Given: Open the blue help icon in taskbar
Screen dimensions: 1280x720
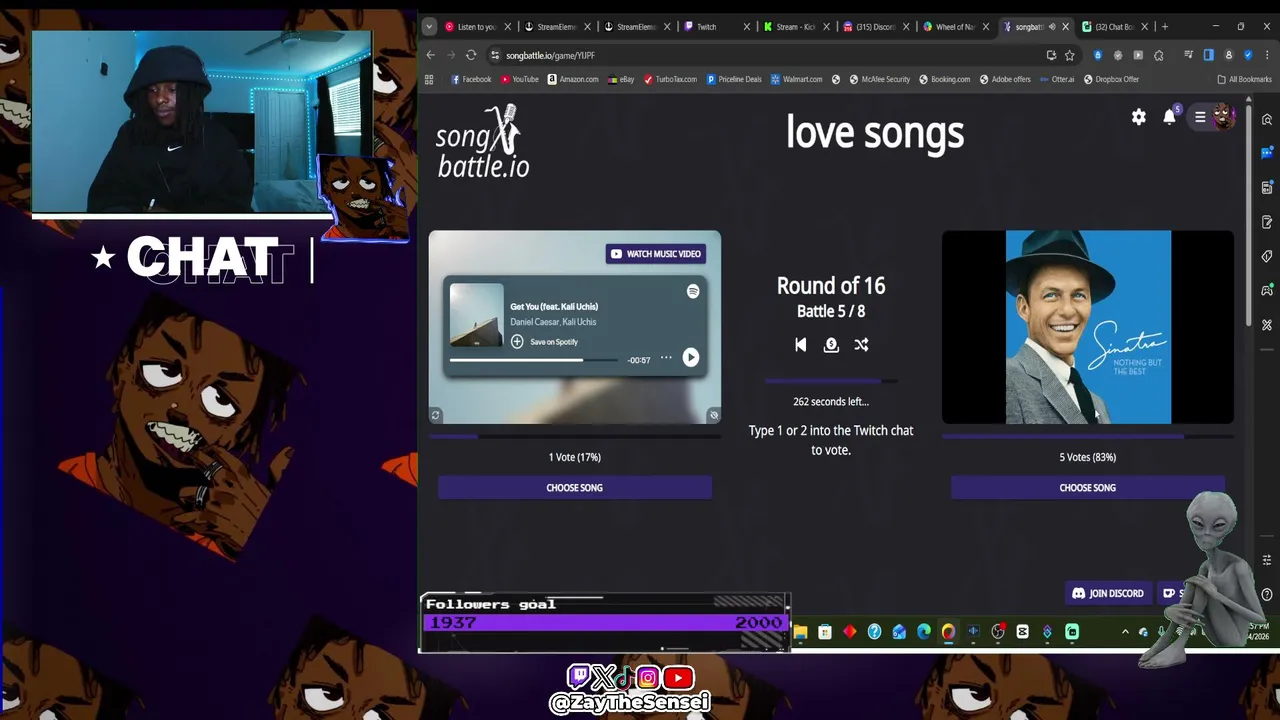Looking at the screenshot, I should coord(874,632).
